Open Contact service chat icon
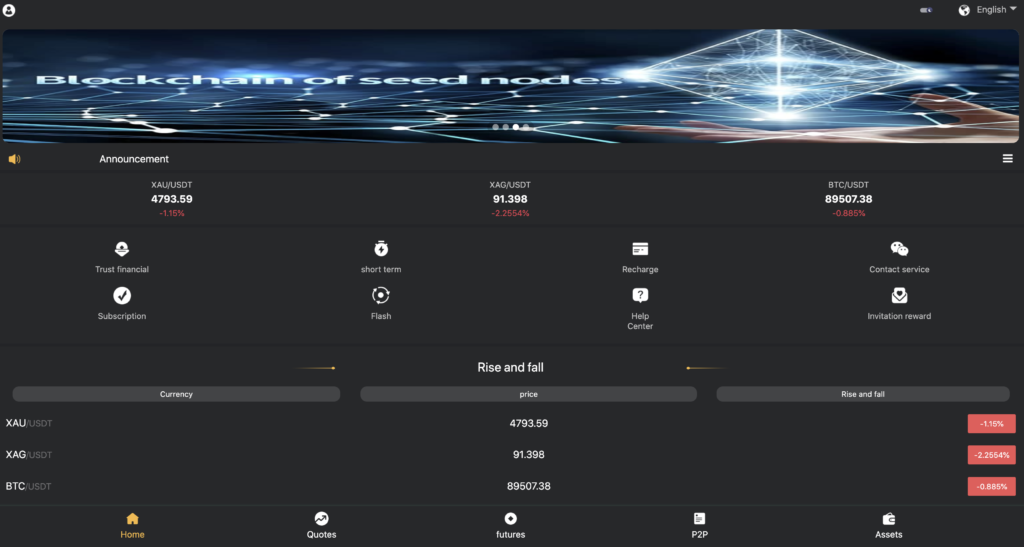Screen dimensions: 1024x547 point(899,249)
